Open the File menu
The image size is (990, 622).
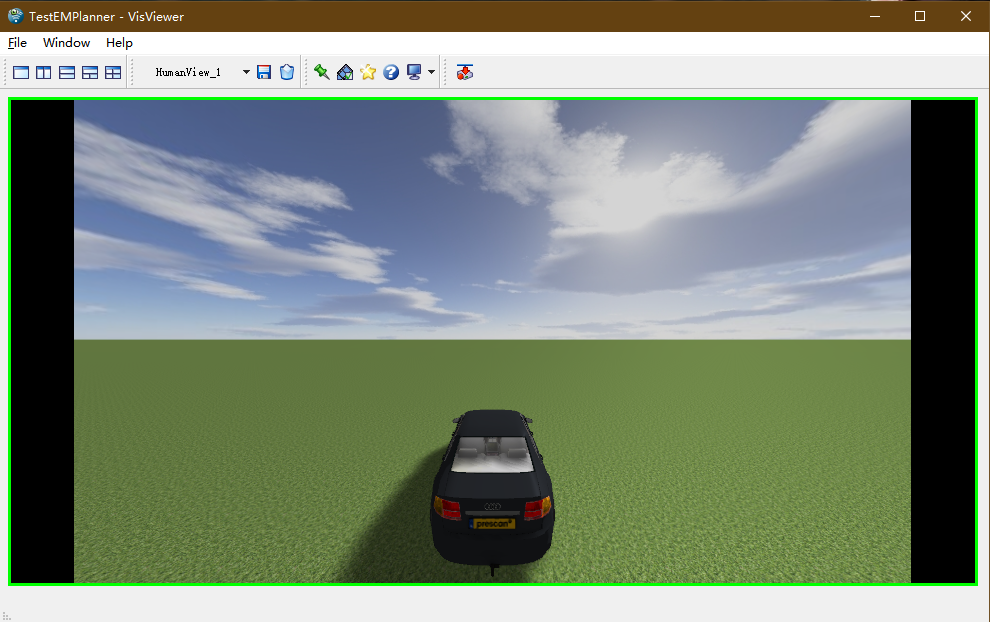tap(17, 42)
